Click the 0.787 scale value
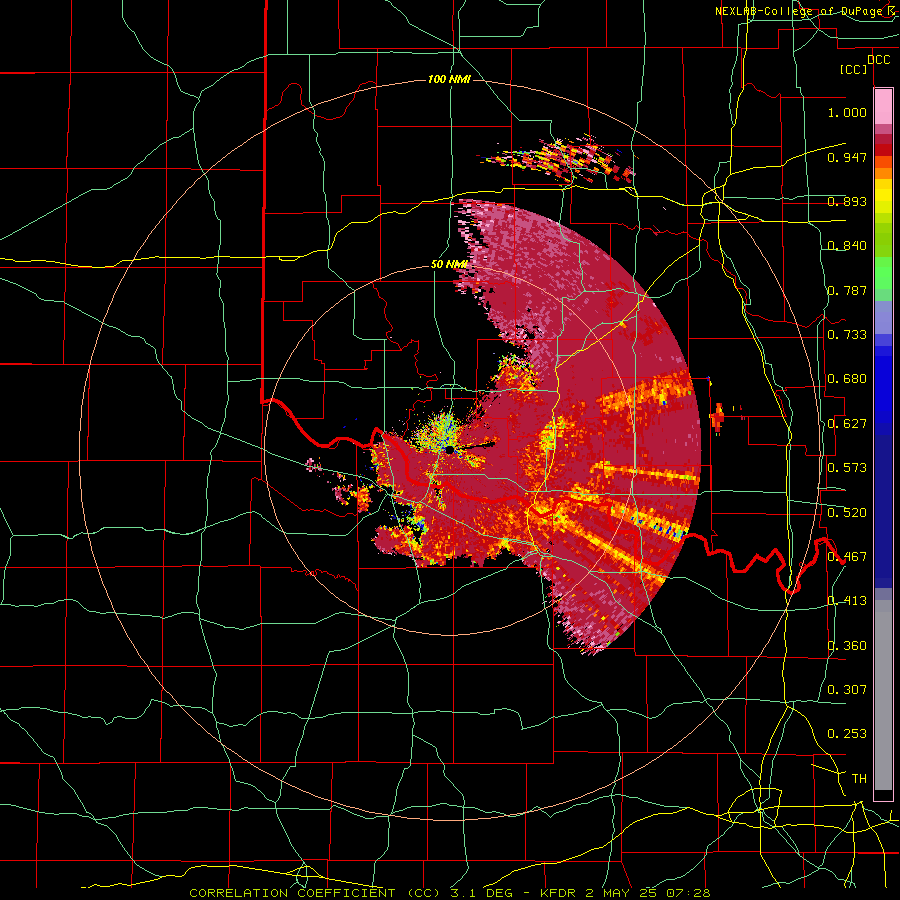The image size is (900, 900). tap(847, 290)
